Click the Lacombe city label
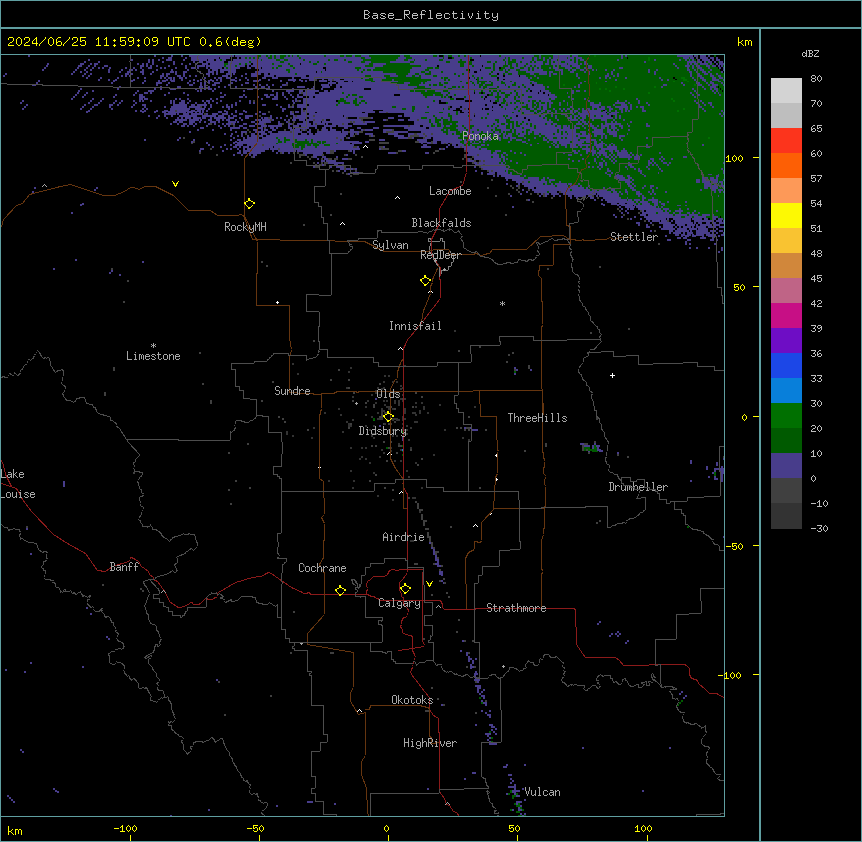 [450, 191]
